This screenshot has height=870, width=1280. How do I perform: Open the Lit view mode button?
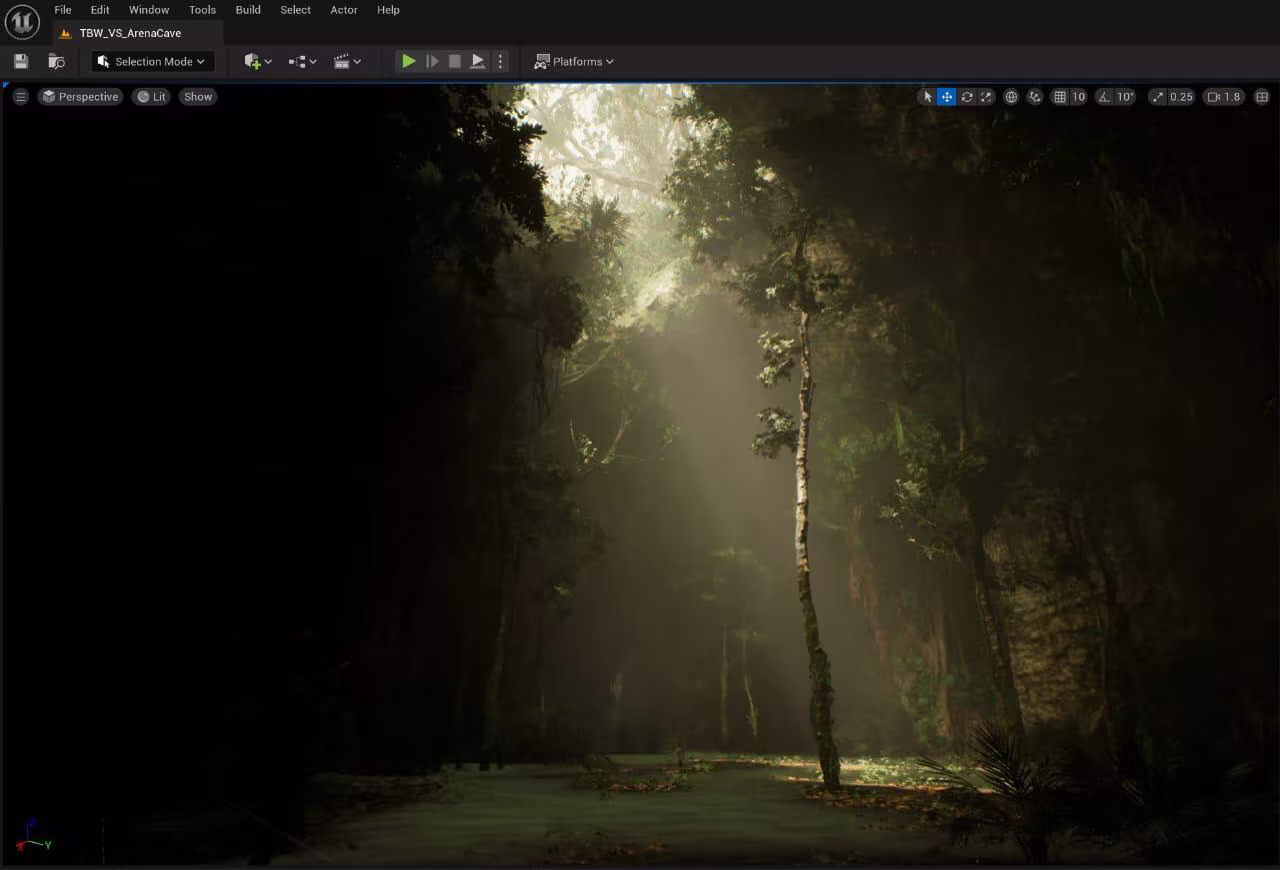point(152,97)
